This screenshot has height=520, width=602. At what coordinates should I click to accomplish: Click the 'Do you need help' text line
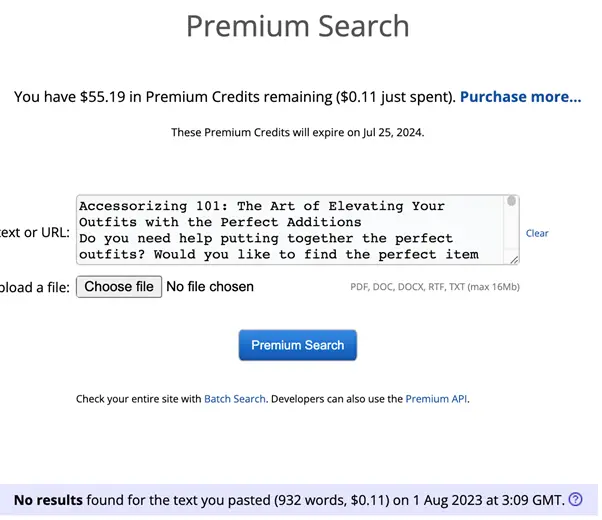[x=266, y=238]
